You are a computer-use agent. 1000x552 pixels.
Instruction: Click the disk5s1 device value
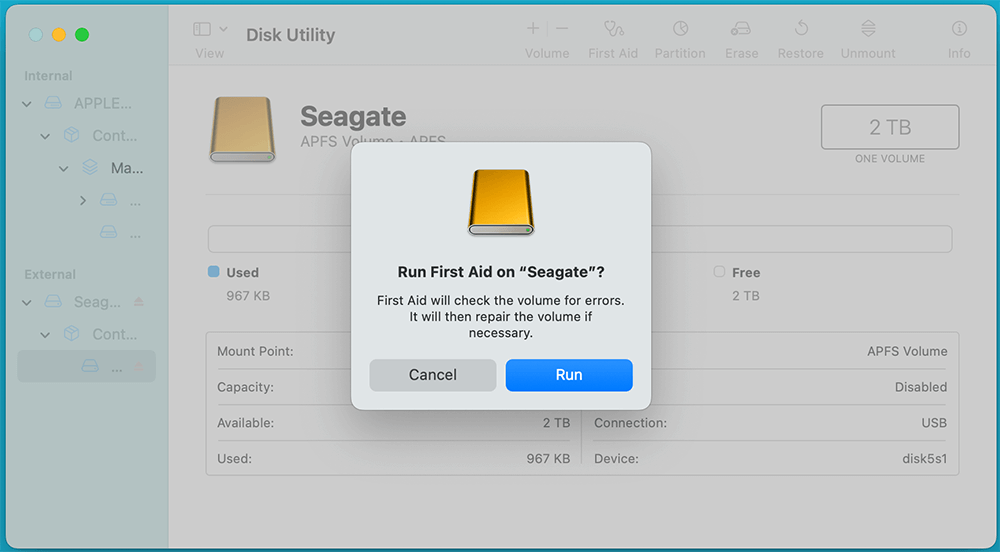925,458
